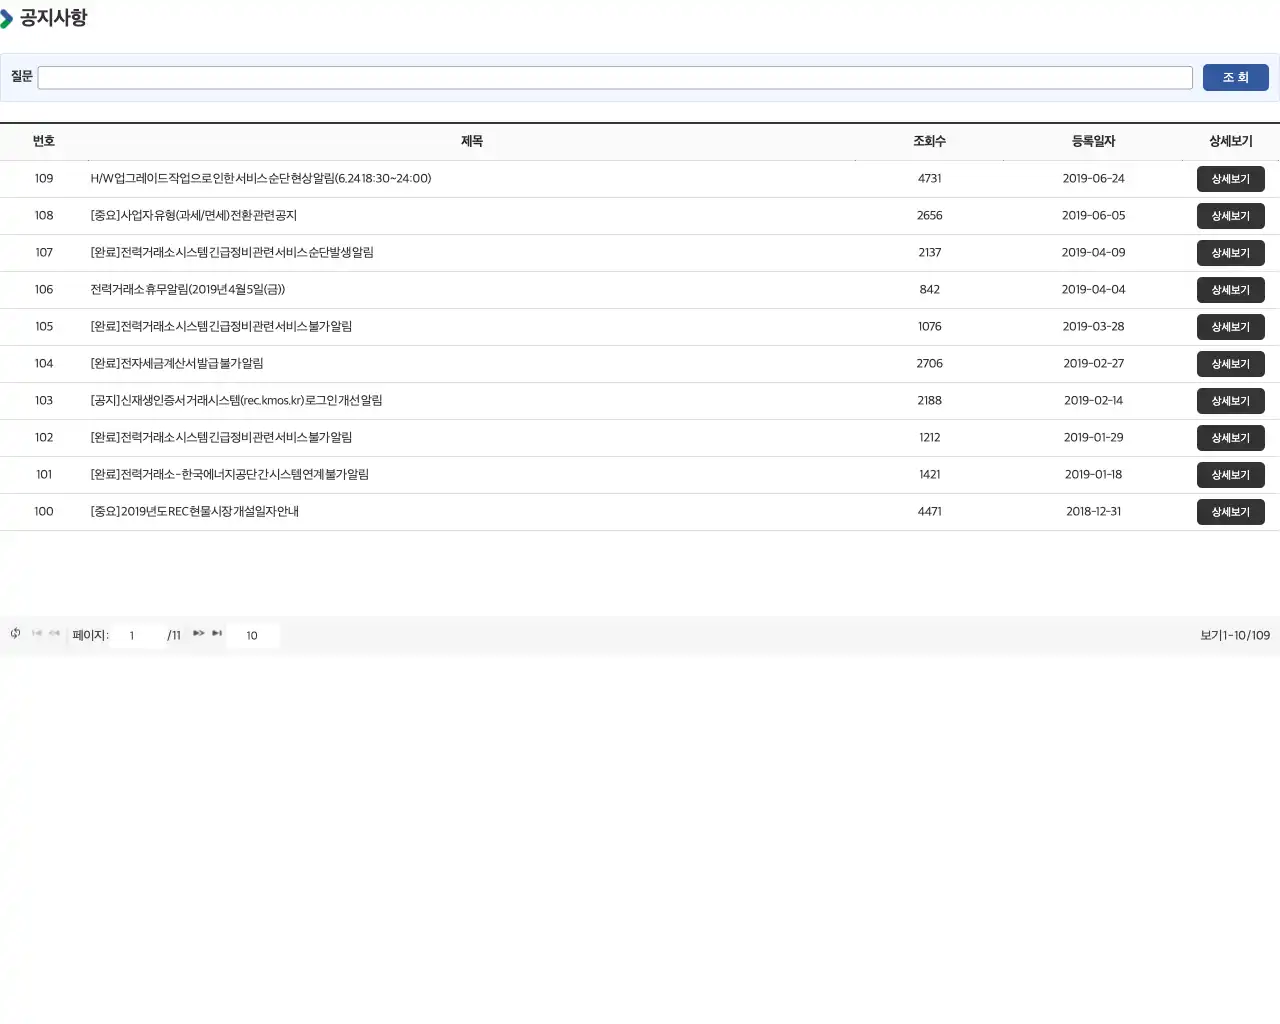The height and width of the screenshot is (1024, 1280).
Task: Select [중요]2019년도REC현물시장개설일자안내 title
Action: [x=195, y=511]
